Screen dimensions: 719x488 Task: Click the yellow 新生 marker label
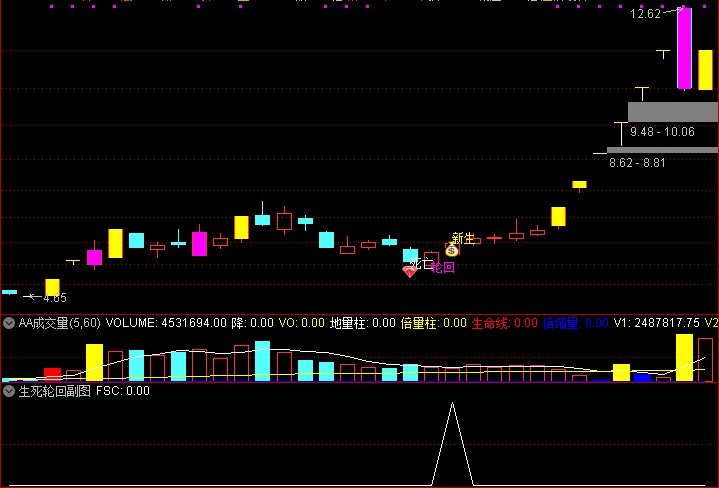(463, 238)
